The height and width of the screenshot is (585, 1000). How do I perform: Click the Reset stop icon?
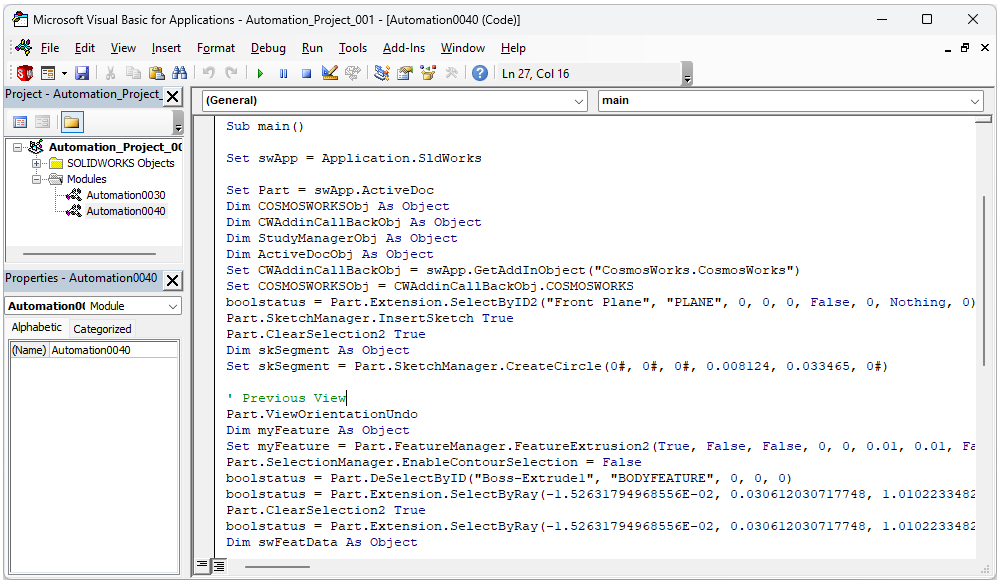306,73
